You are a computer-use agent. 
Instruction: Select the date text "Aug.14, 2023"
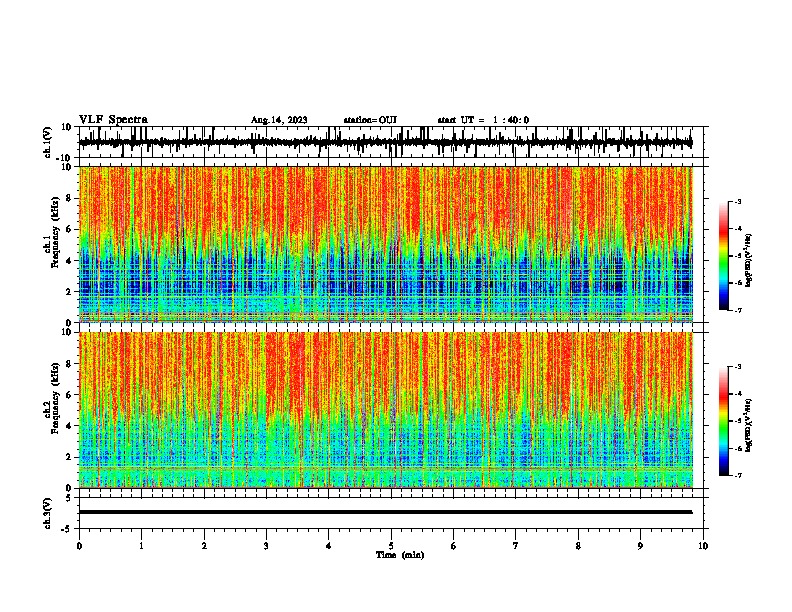click(279, 120)
